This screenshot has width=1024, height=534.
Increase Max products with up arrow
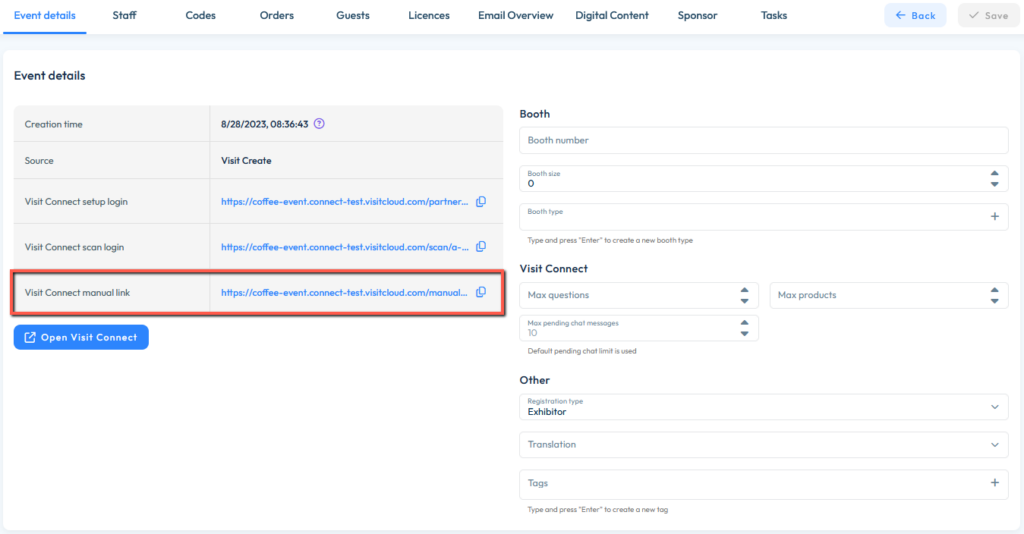point(994,290)
